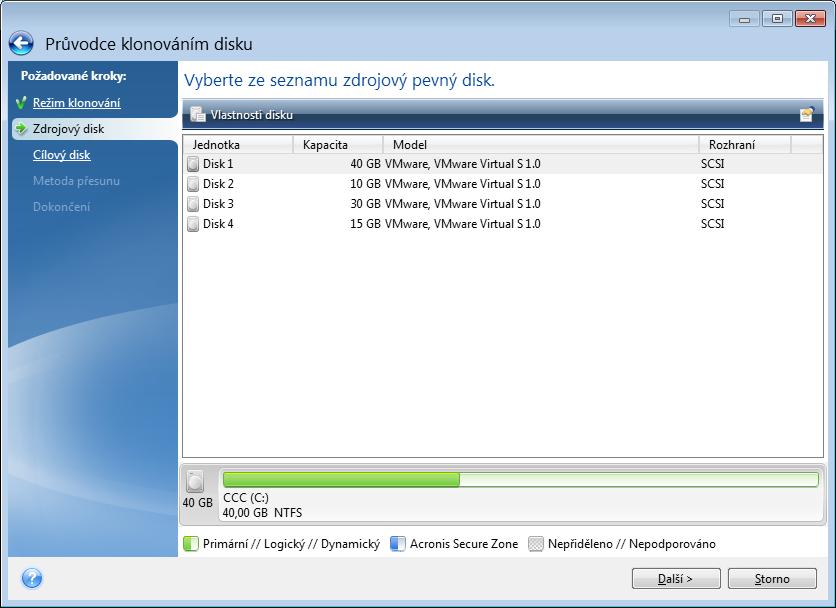Click the SCSI interface cell of Disk 4
This screenshot has height=608, width=836.
[x=712, y=224]
